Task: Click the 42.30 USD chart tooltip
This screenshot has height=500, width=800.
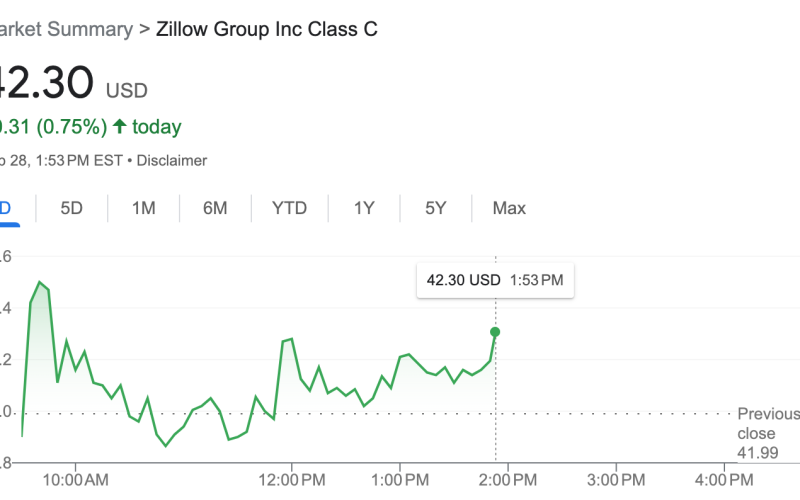Action: (494, 281)
